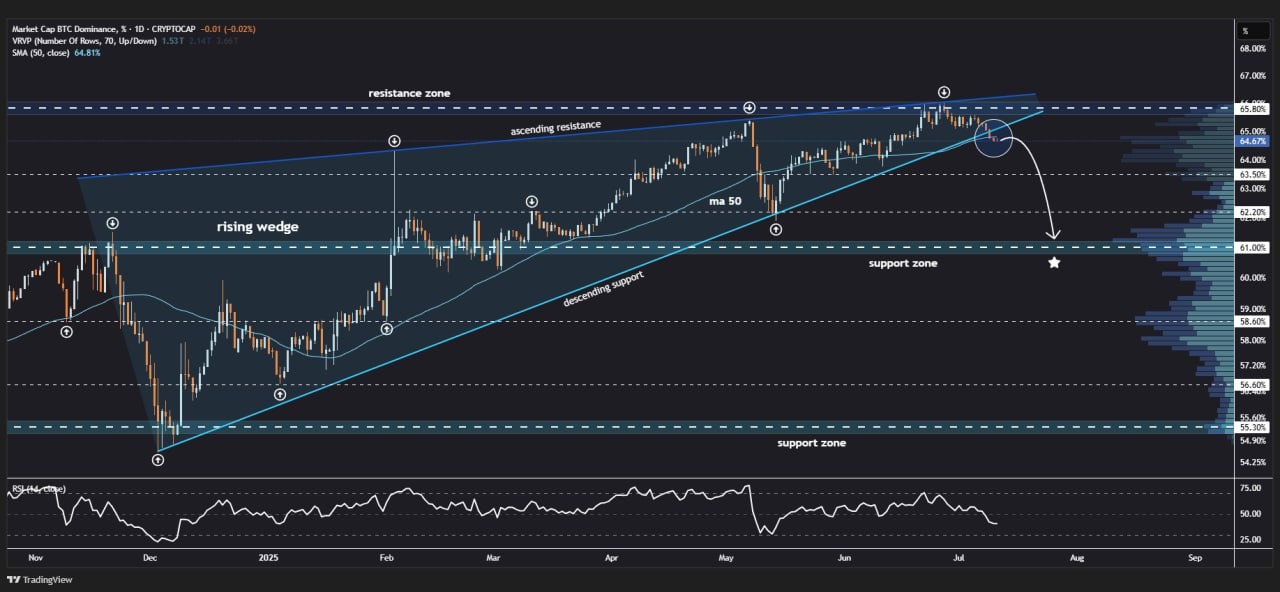The height and width of the screenshot is (592, 1280).
Task: Click the down-arrow marker above the February spike
Action: click(x=395, y=141)
